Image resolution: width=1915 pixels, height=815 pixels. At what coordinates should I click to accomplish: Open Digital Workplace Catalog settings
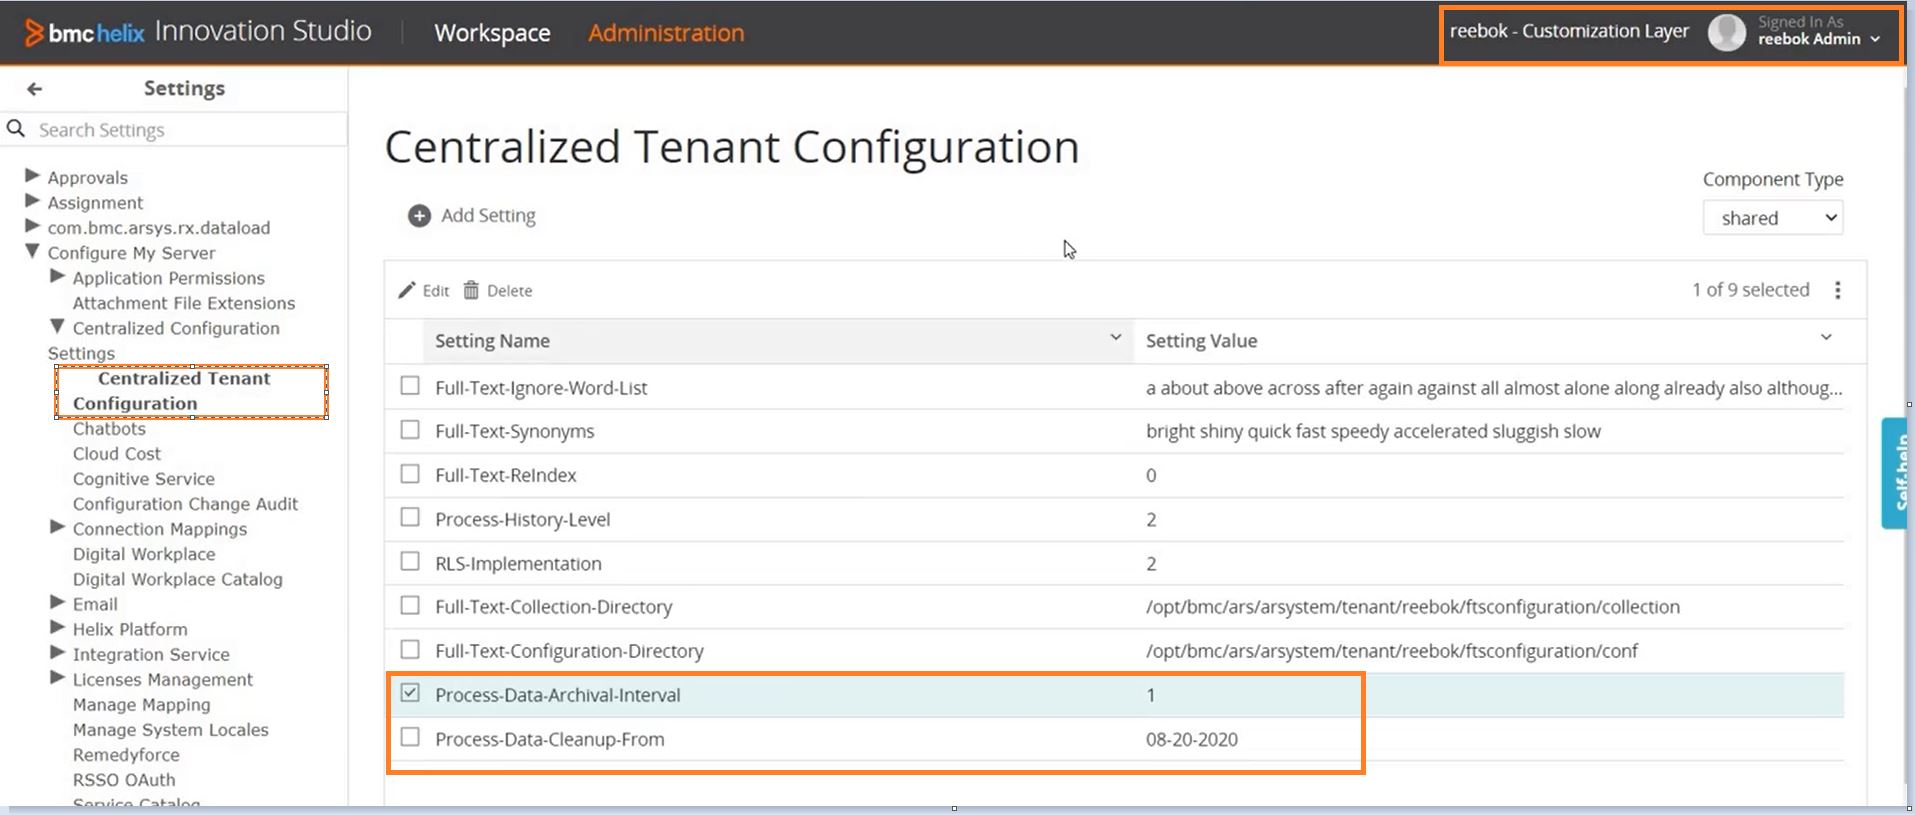pos(178,579)
